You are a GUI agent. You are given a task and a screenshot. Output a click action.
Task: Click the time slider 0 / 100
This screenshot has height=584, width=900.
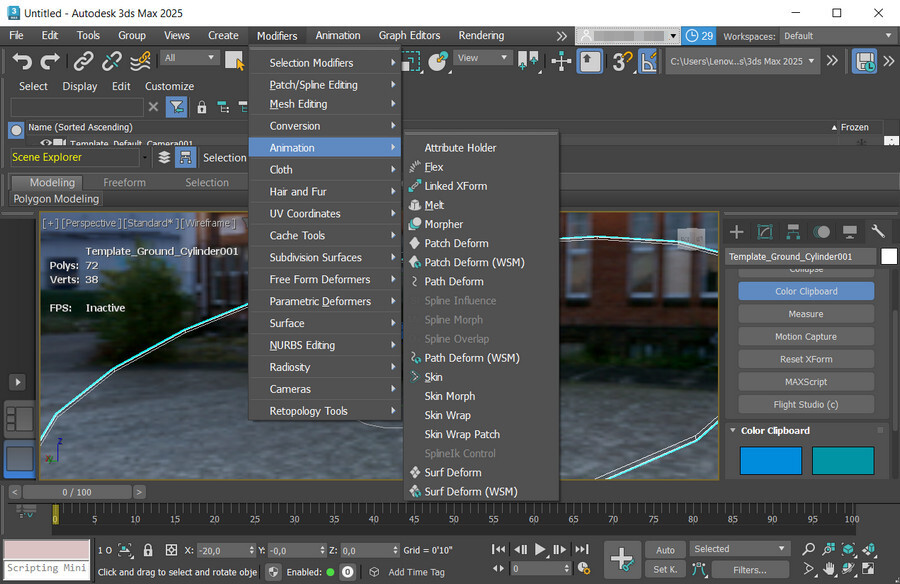(x=77, y=492)
